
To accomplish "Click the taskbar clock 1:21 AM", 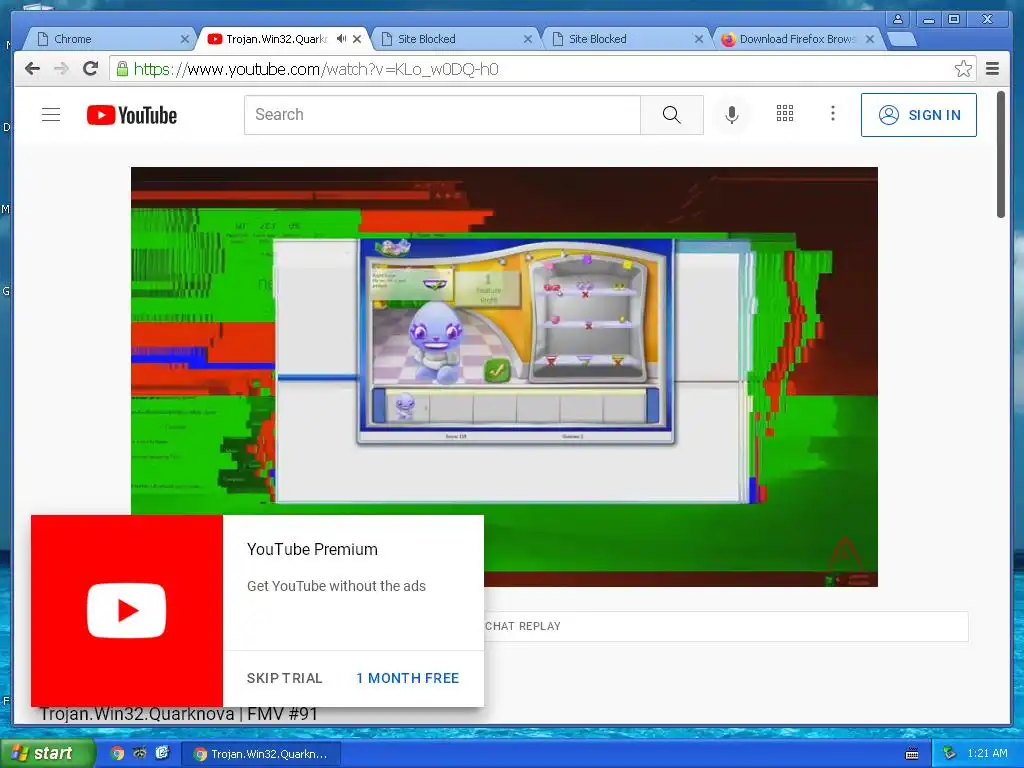I will [987, 754].
